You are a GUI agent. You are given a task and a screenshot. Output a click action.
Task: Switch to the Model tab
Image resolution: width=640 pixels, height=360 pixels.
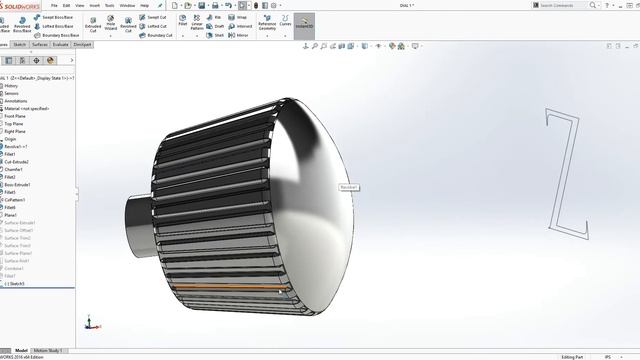click(21, 351)
